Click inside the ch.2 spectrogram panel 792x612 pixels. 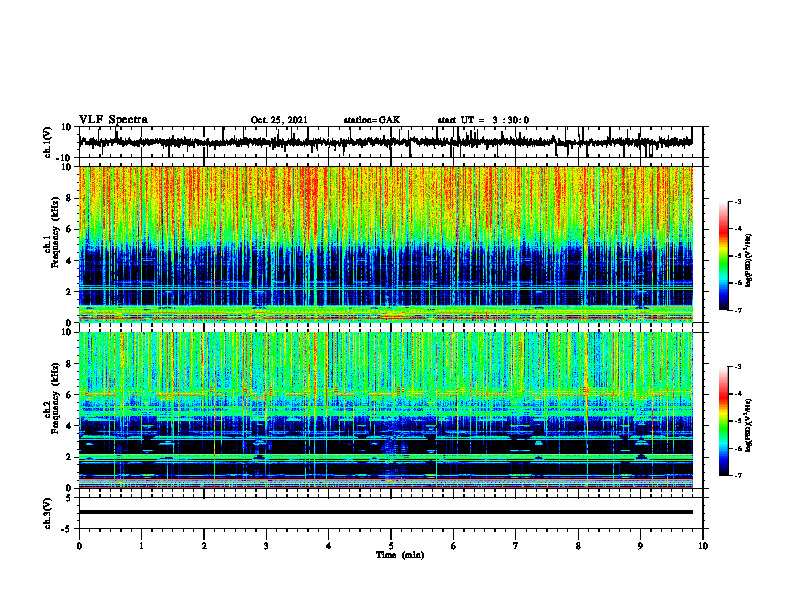point(385,410)
